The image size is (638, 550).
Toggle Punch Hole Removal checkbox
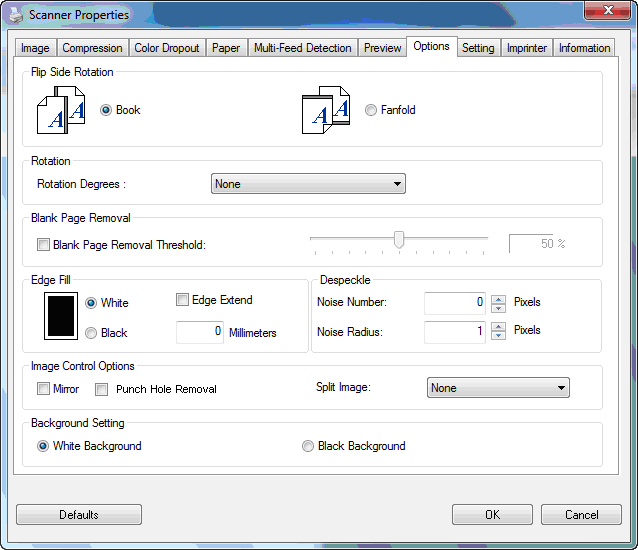click(101, 389)
